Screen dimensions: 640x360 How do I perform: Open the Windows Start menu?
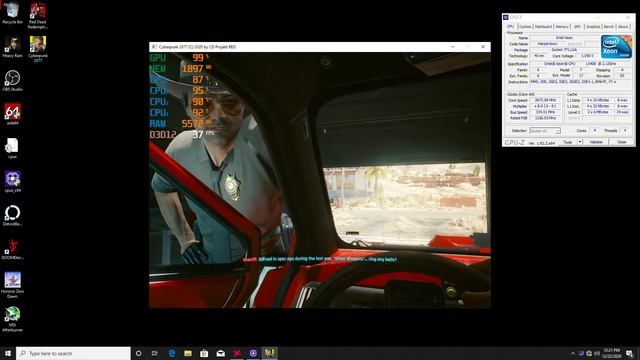(x=8, y=353)
